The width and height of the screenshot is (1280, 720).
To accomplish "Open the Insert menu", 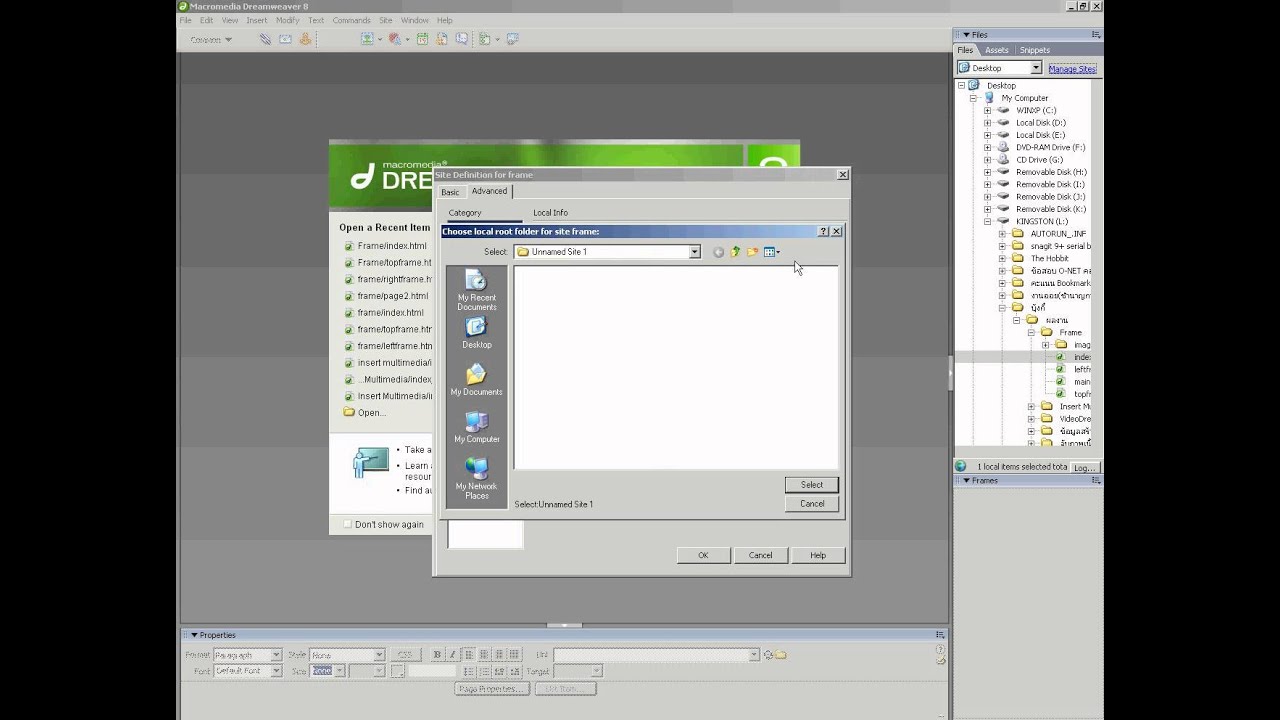I will [257, 20].
